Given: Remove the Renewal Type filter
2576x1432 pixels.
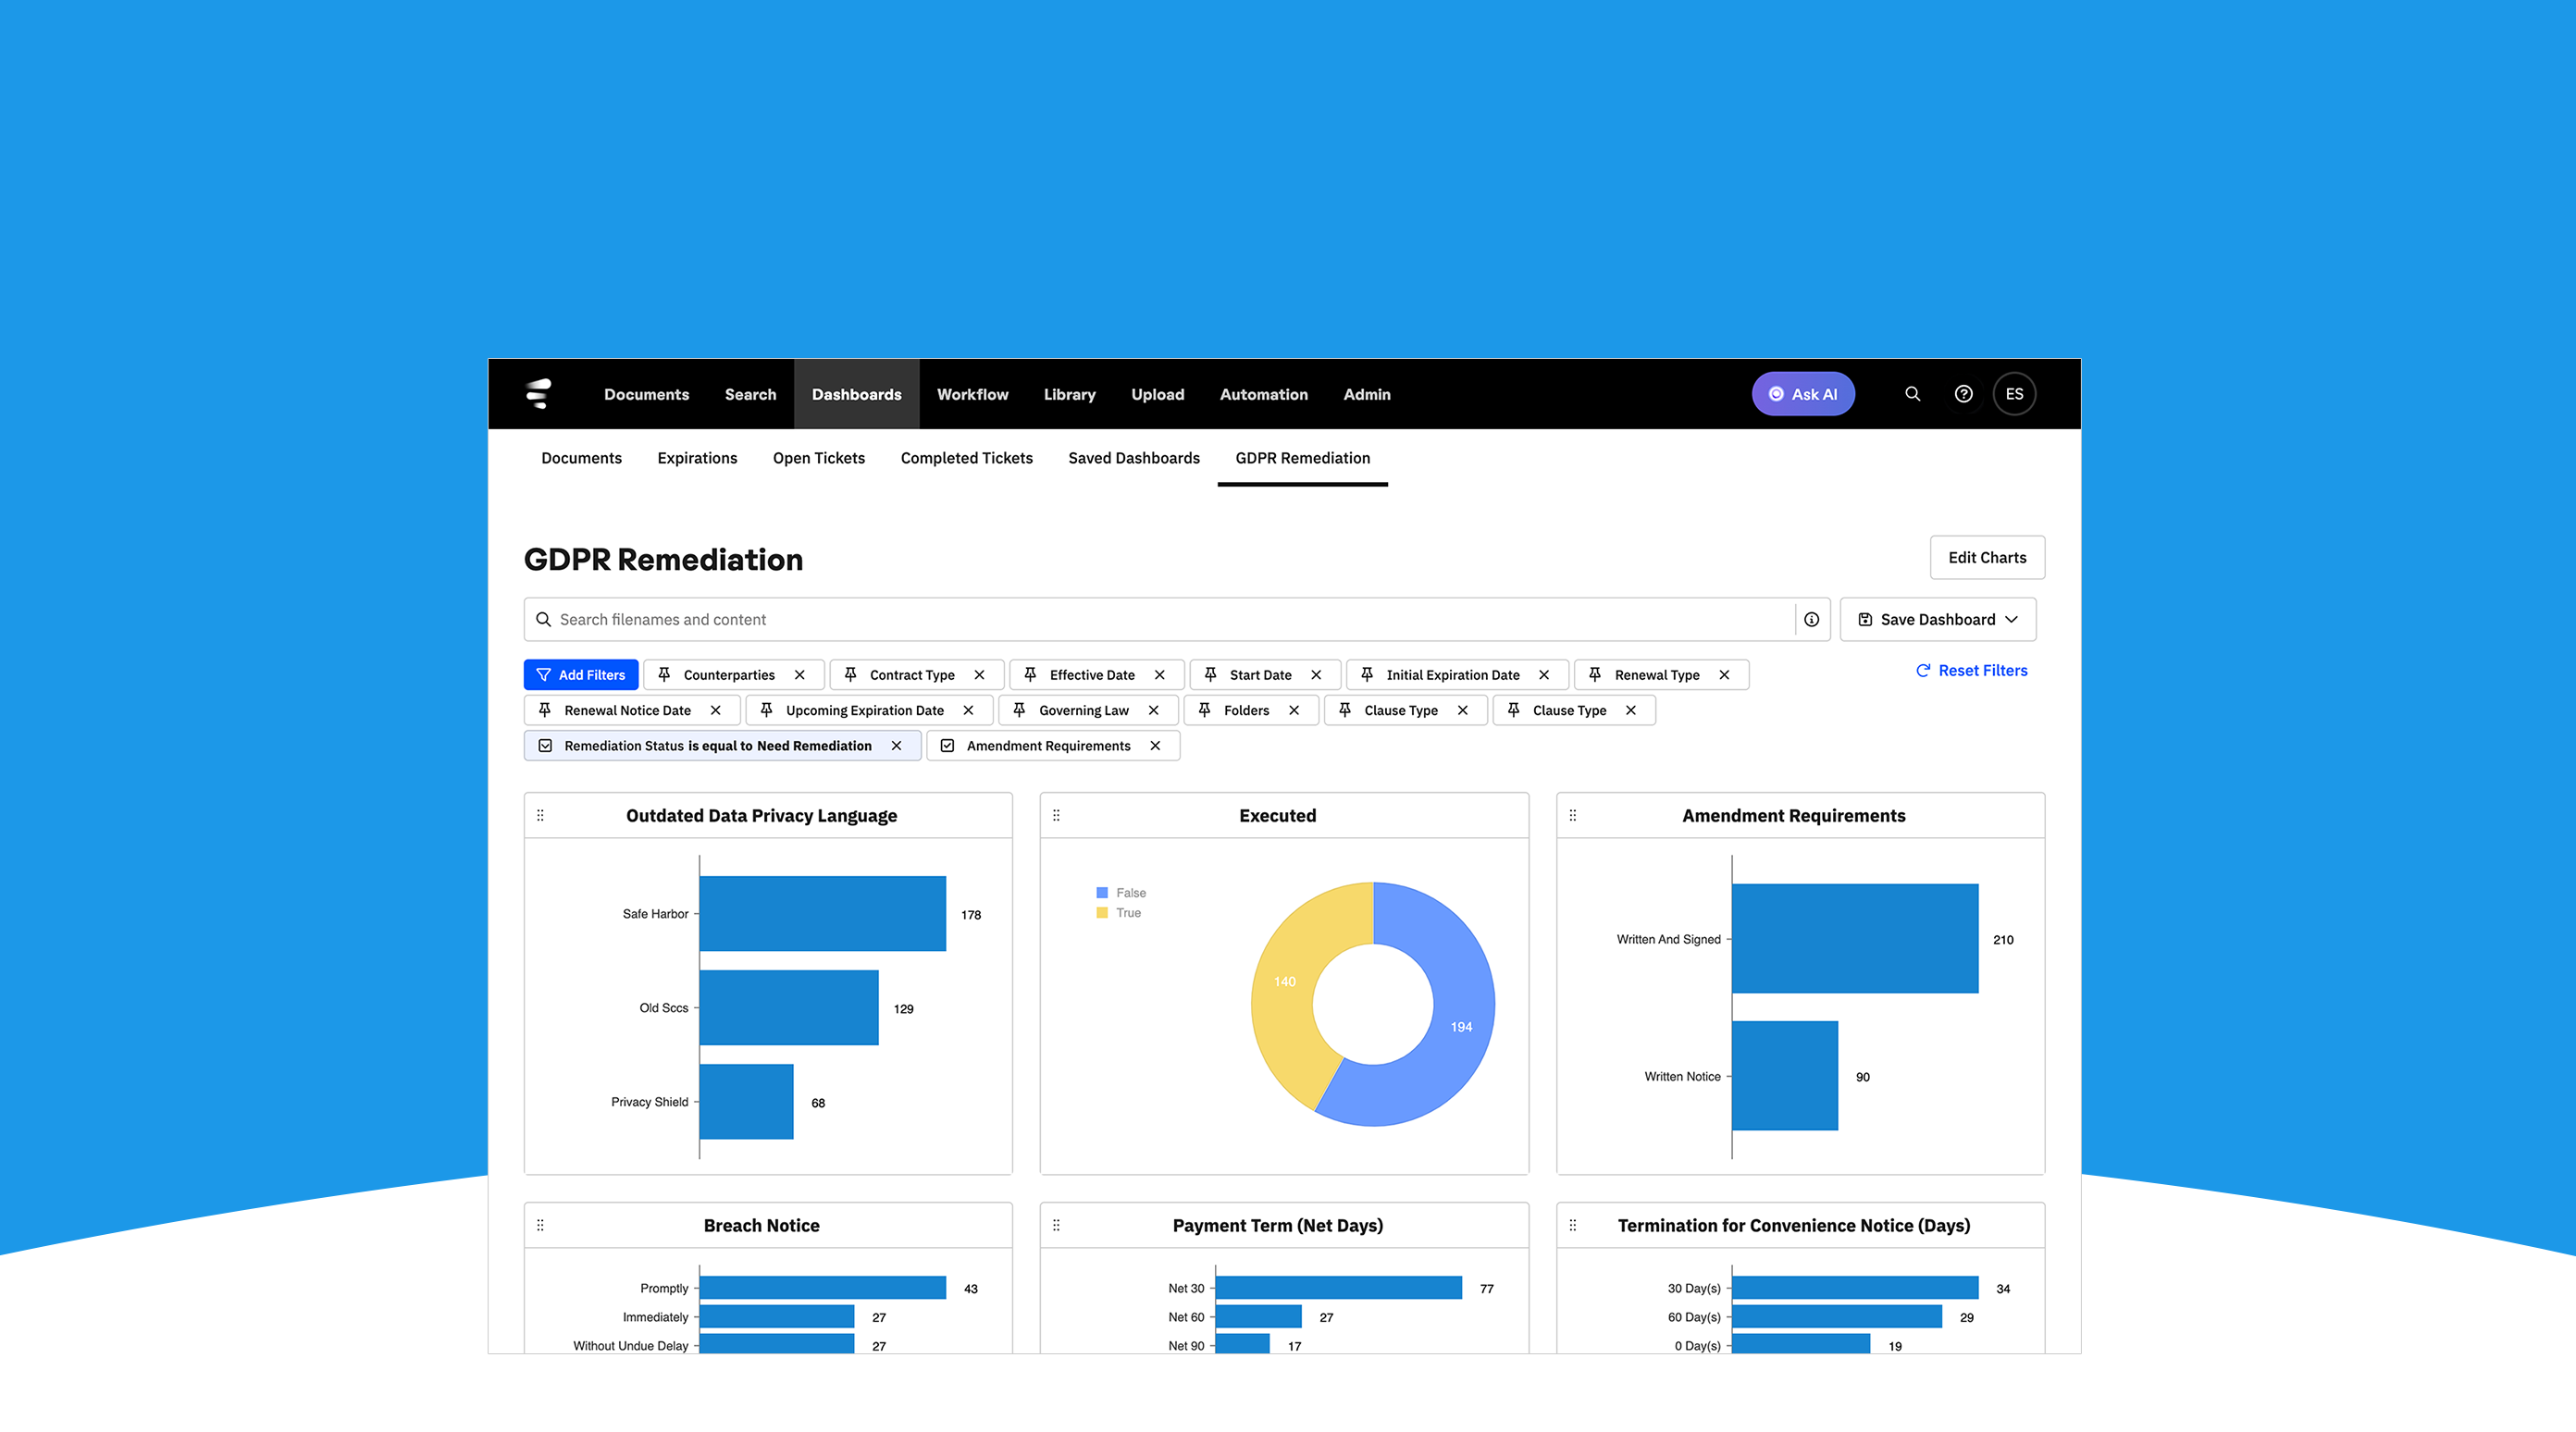Looking at the screenshot, I should [1724, 675].
